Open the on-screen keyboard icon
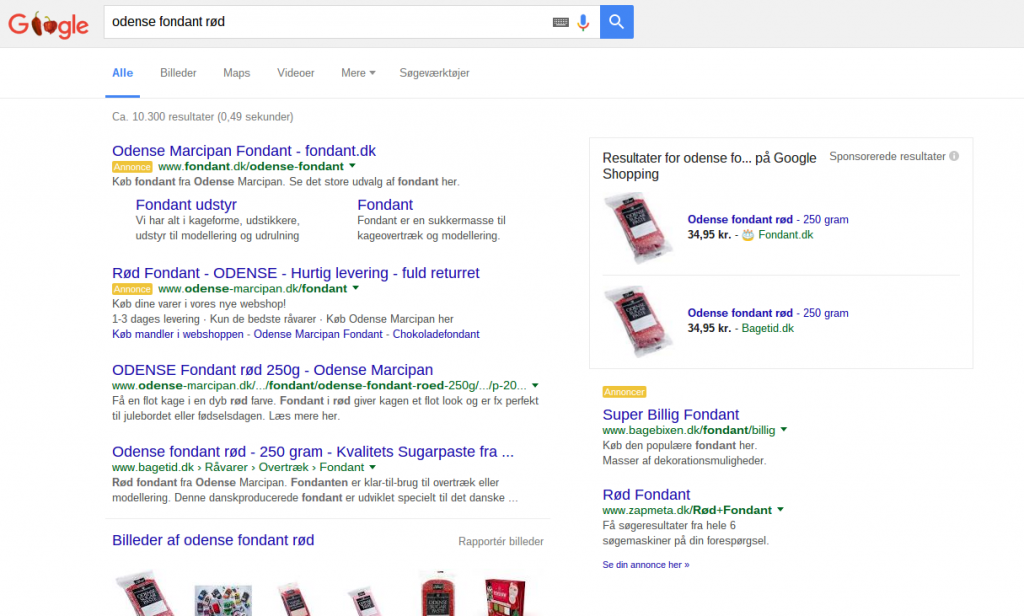Viewport: 1024px width, 616px height. pyautogui.click(x=561, y=22)
